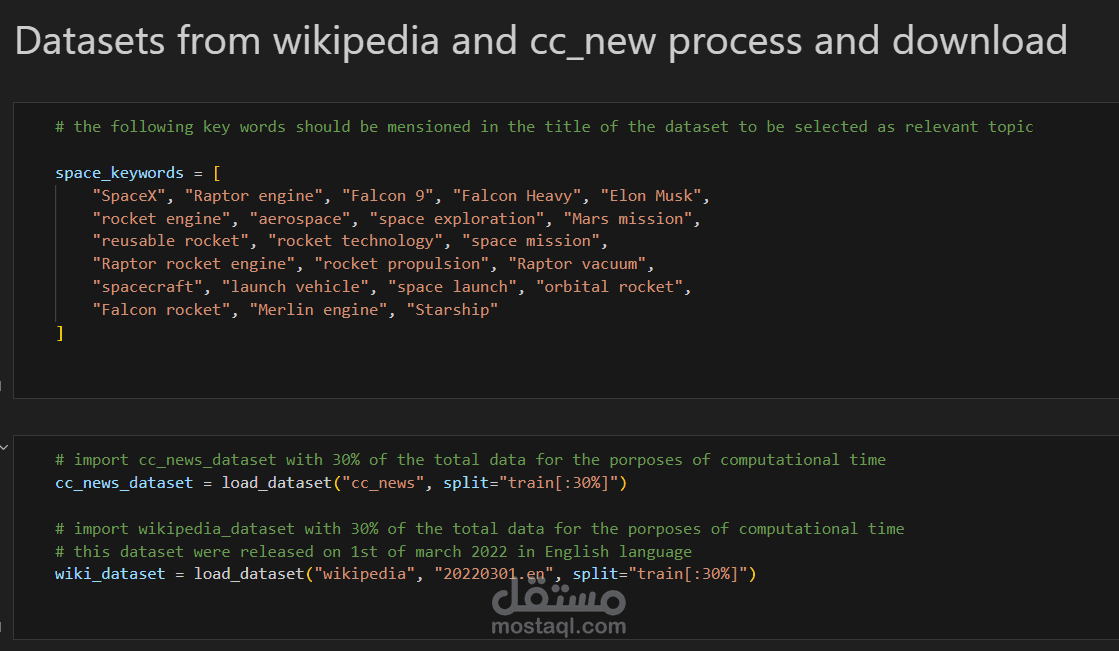Click the split="train[:30%]" argument in cc_news line
The width and height of the screenshot is (1119, 651).
pyautogui.click(x=530, y=483)
